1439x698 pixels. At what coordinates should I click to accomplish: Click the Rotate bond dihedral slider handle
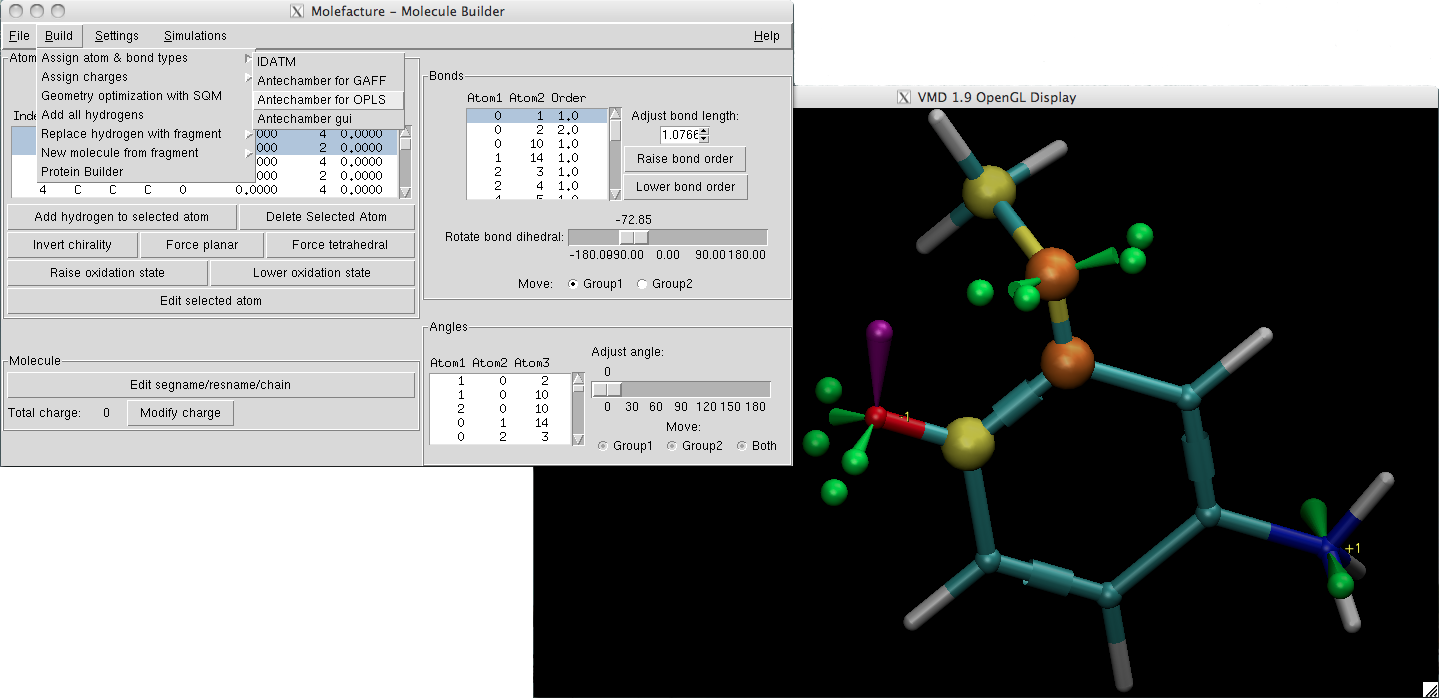(x=633, y=238)
